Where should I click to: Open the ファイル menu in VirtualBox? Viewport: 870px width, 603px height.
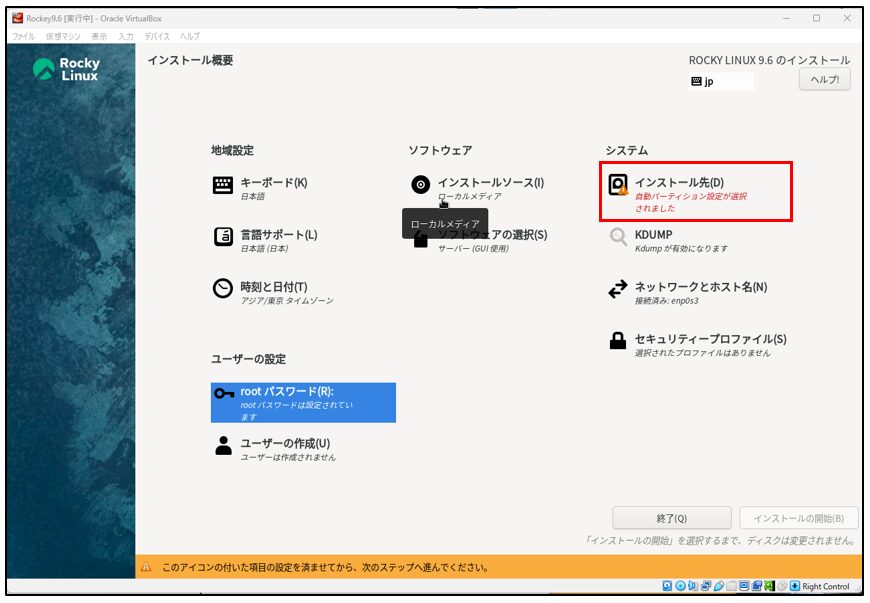22,36
